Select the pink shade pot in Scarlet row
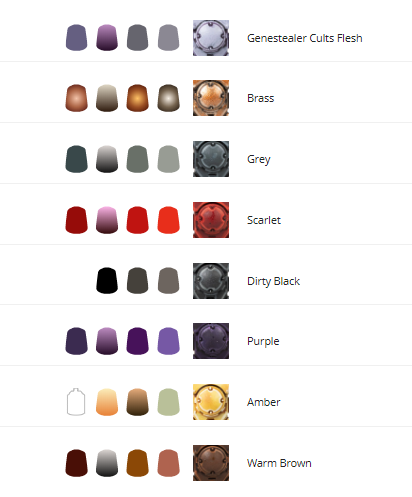 [107, 220]
